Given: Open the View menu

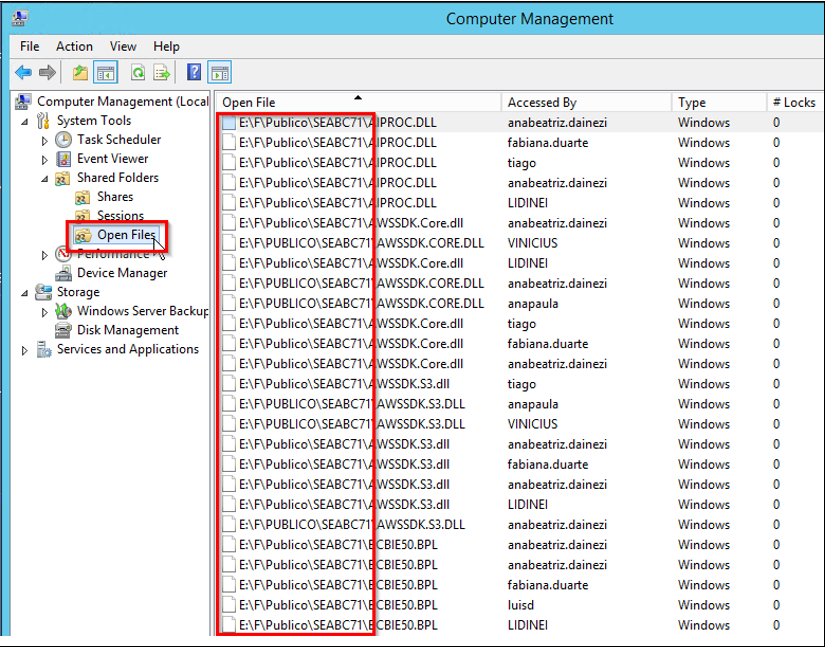Looking at the screenshot, I should tap(123, 46).
